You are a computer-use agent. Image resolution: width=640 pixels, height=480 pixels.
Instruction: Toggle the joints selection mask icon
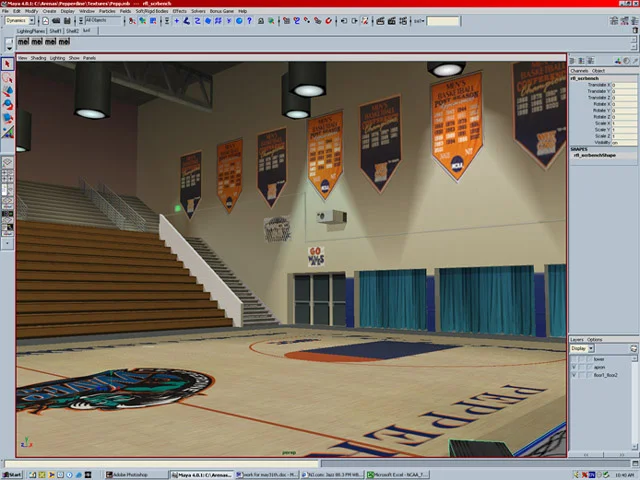coord(187,21)
